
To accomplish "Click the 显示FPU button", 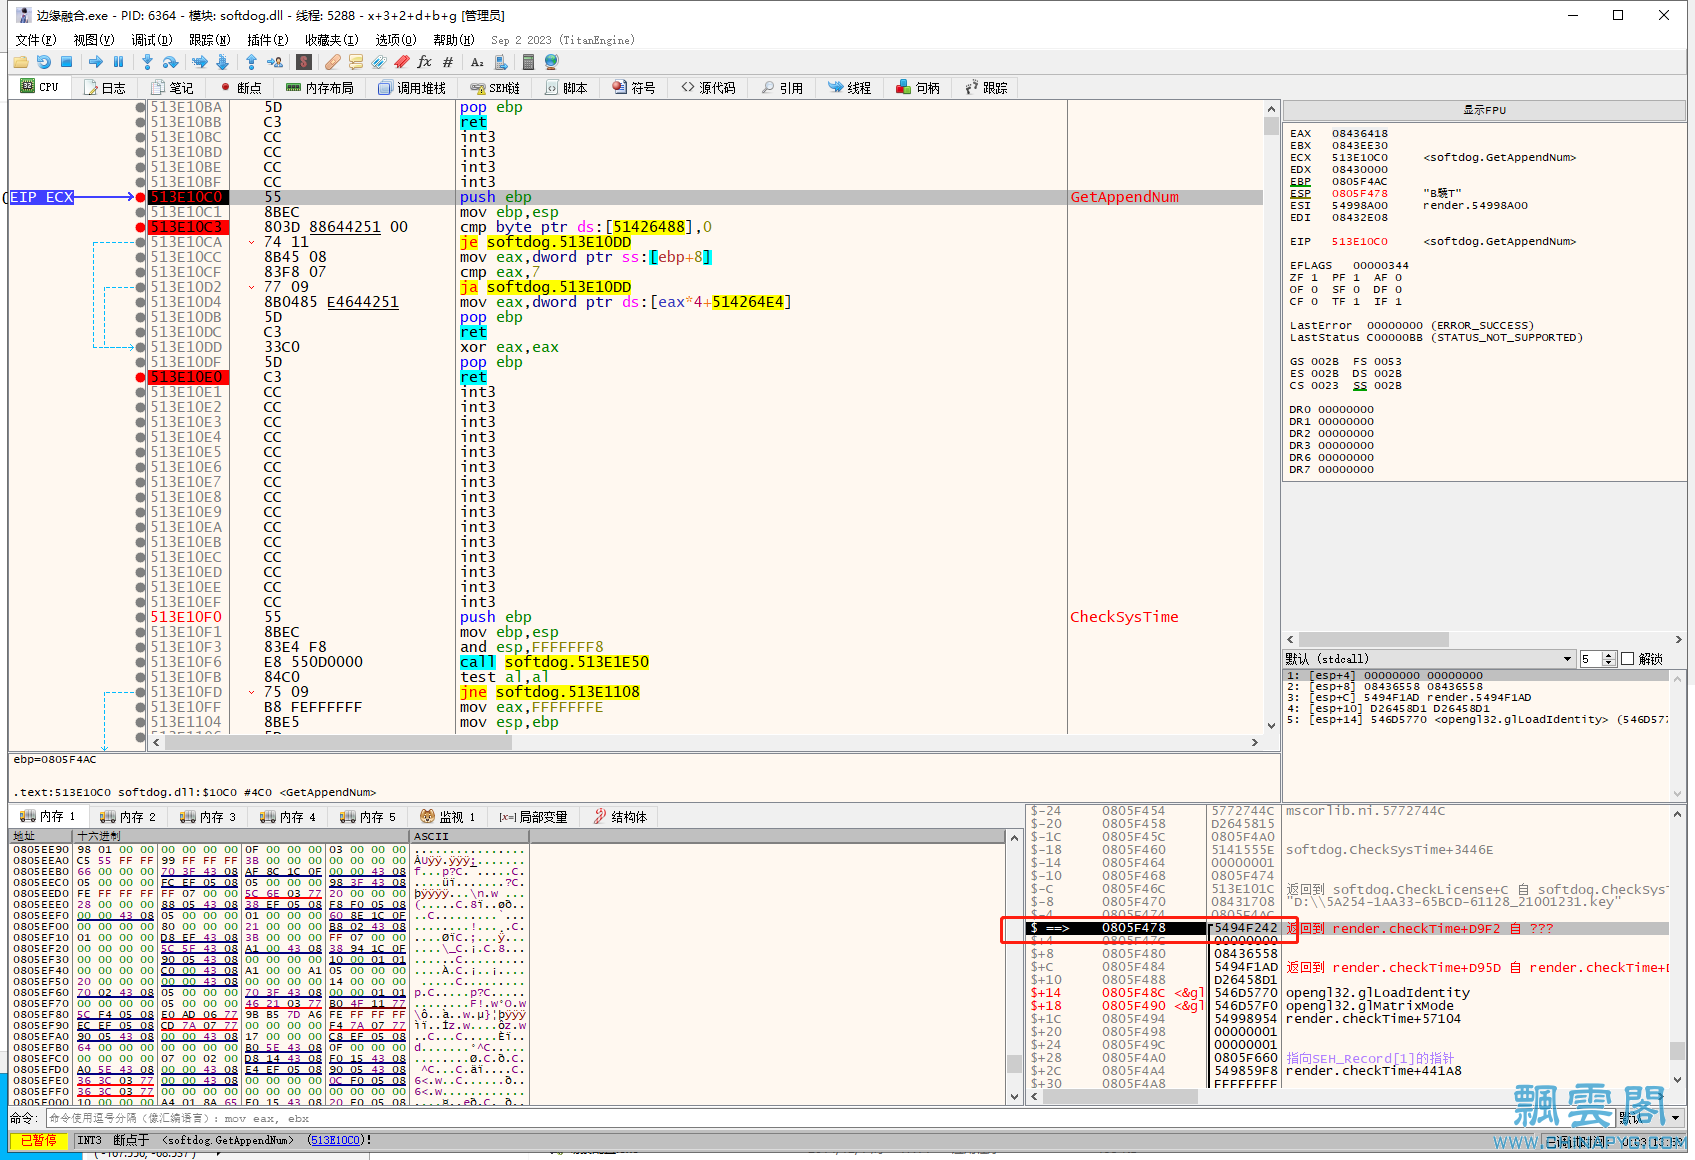I will pyautogui.click(x=1484, y=110).
